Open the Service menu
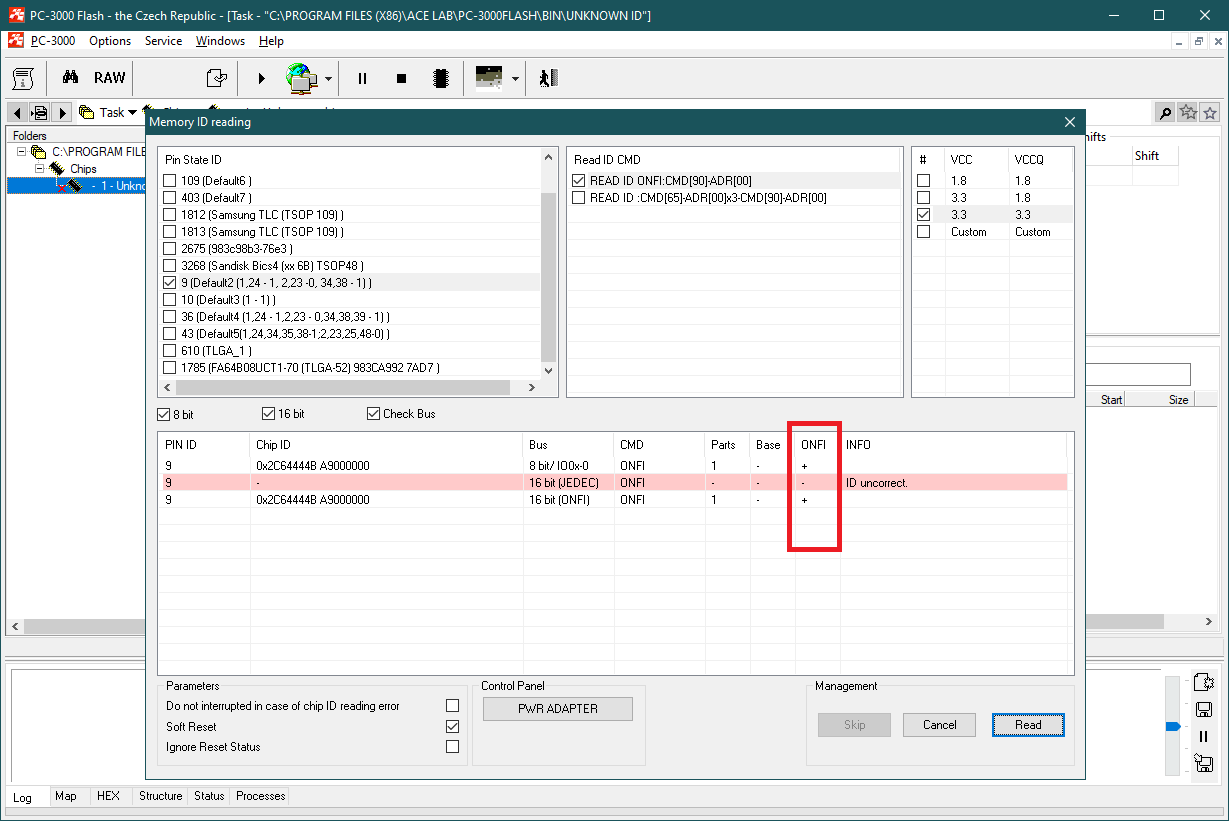Viewport: 1229px width, 821px height. 163,41
